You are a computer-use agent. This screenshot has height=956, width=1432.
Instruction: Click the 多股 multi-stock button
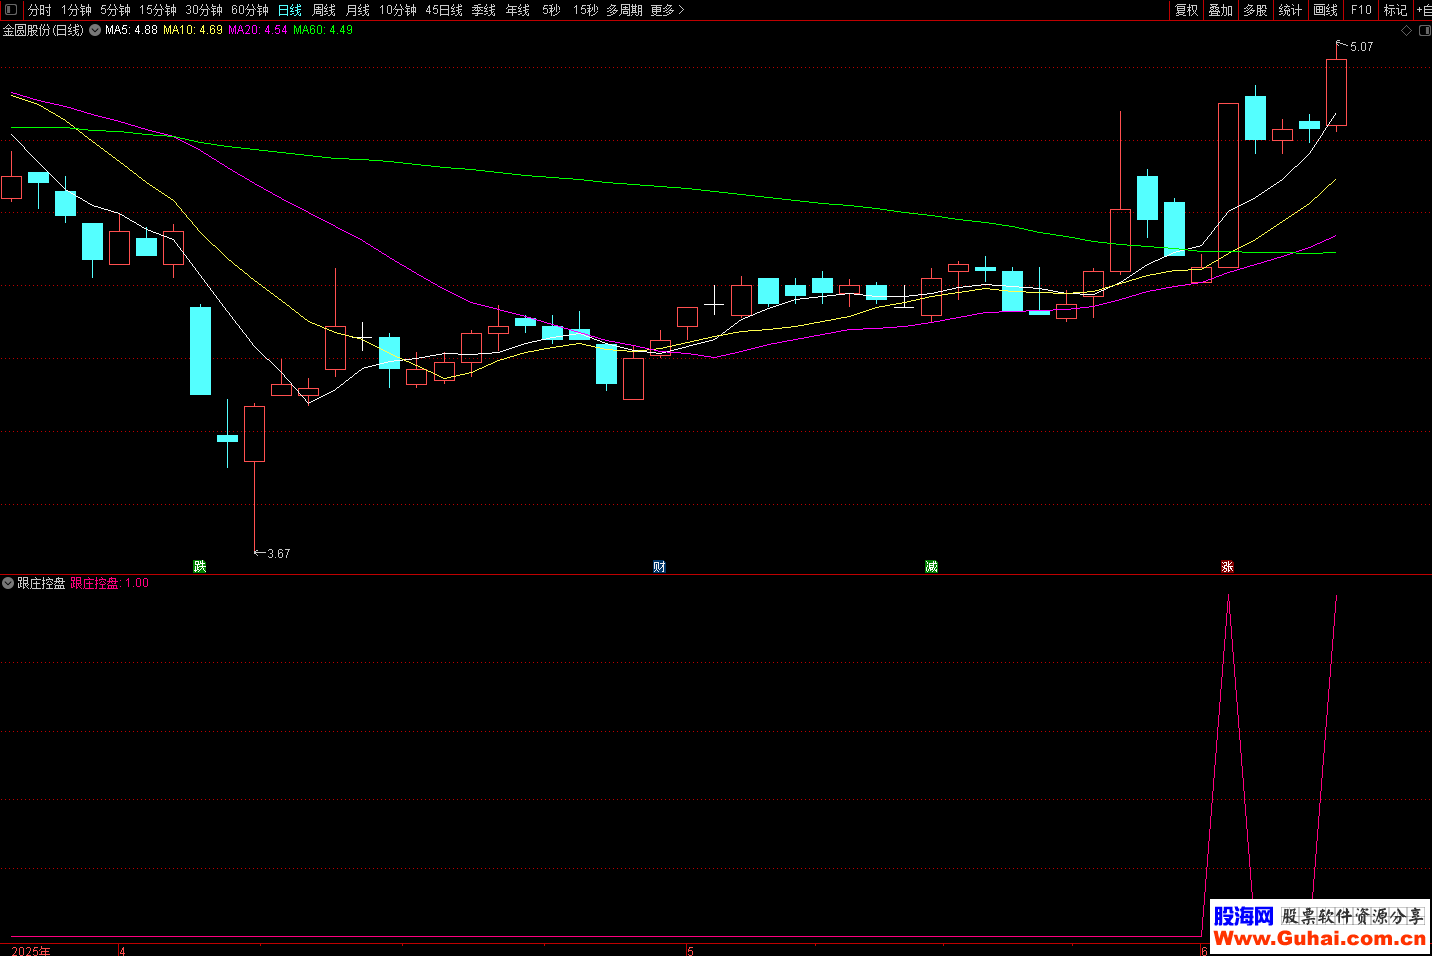point(1256,10)
